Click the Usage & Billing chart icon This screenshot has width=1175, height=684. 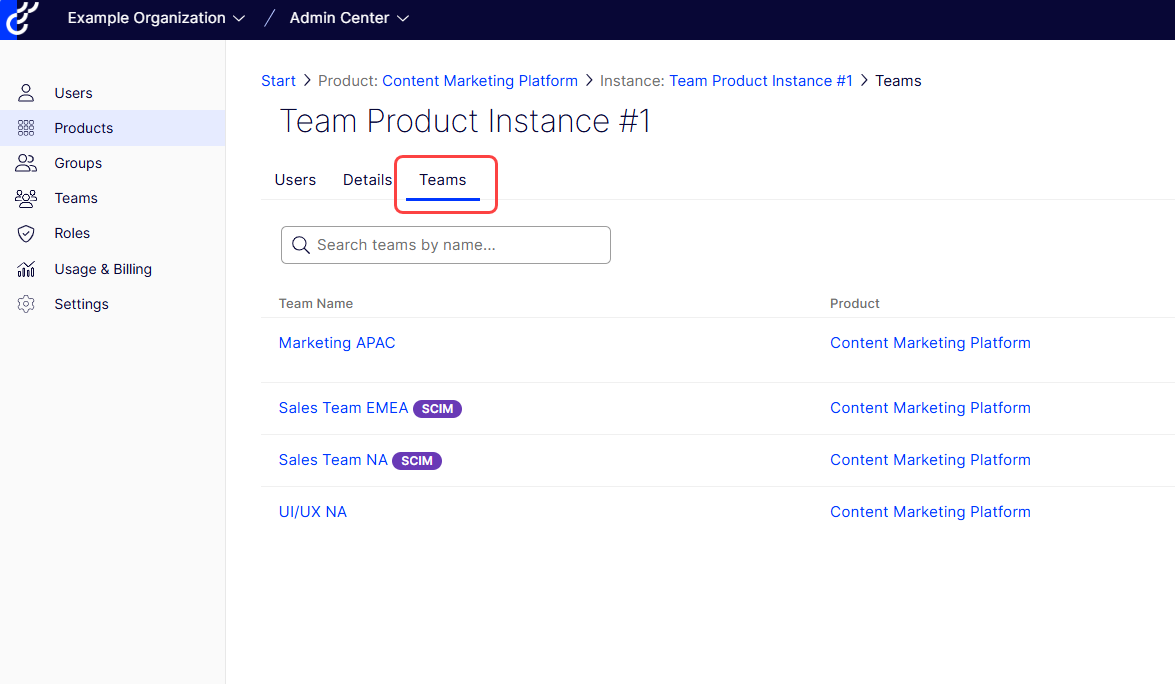pos(27,269)
